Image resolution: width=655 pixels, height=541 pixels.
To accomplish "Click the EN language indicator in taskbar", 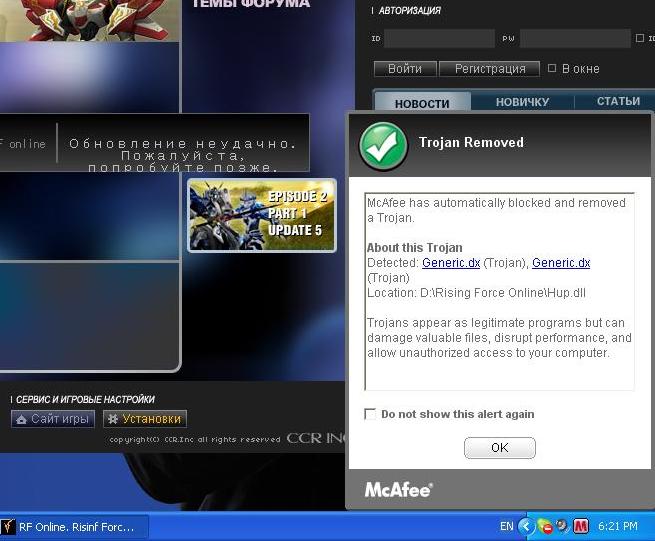I will click(507, 526).
